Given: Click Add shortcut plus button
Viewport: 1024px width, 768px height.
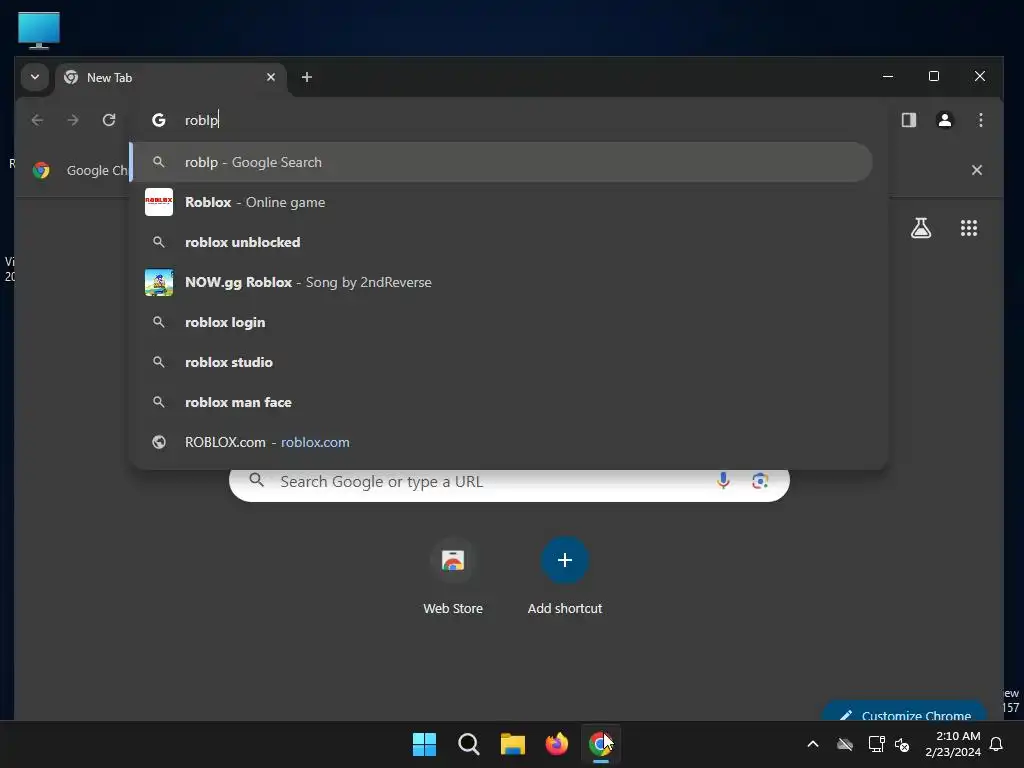Looking at the screenshot, I should tap(565, 560).
